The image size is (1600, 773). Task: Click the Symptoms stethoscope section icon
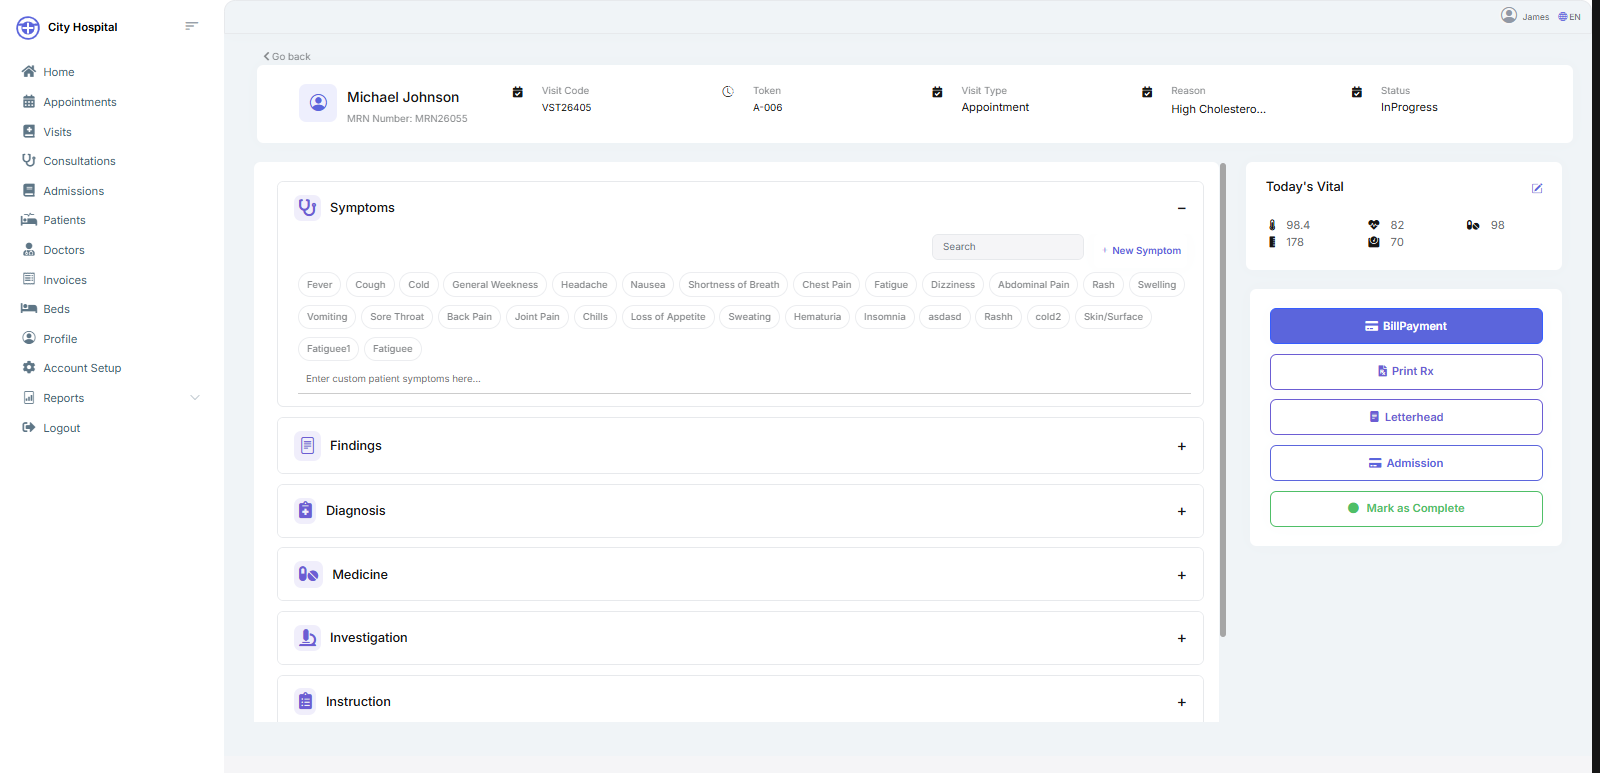coord(307,208)
